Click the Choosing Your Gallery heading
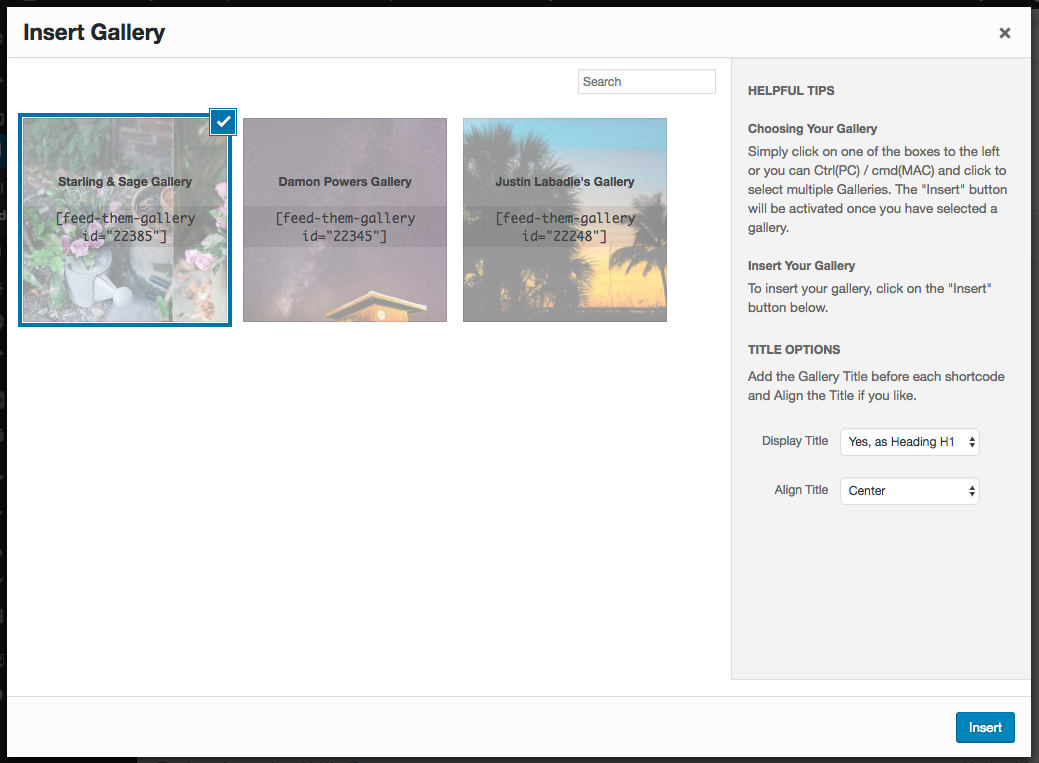 (x=812, y=129)
